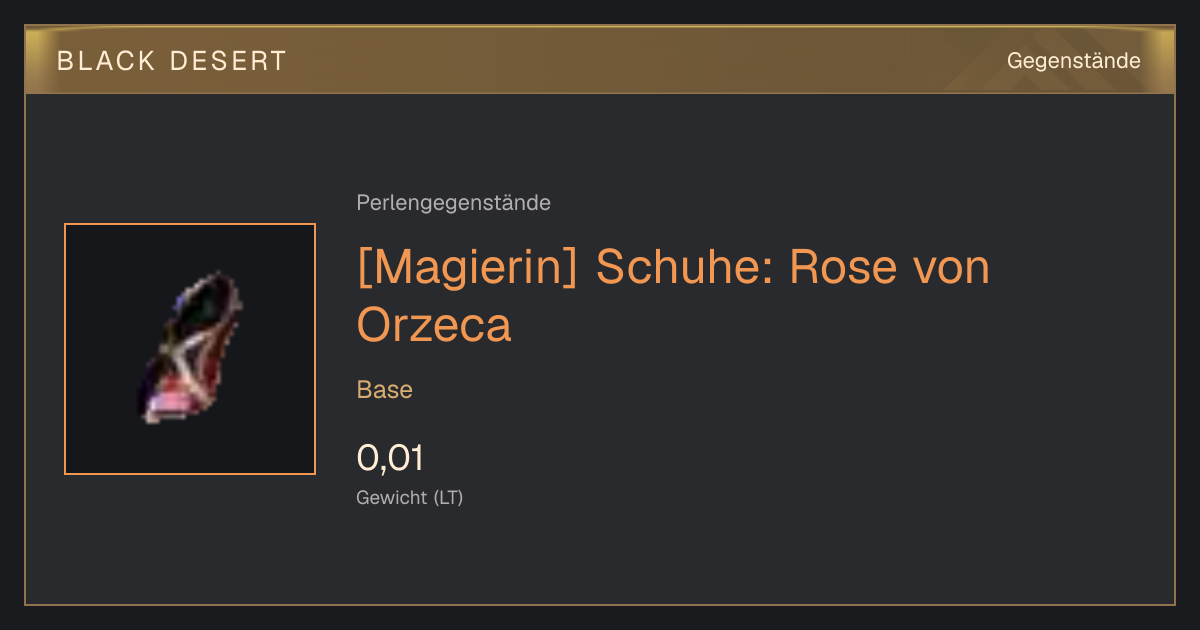Click the [Magierin] class tag in title
The height and width of the screenshot is (630, 1200).
tap(467, 268)
